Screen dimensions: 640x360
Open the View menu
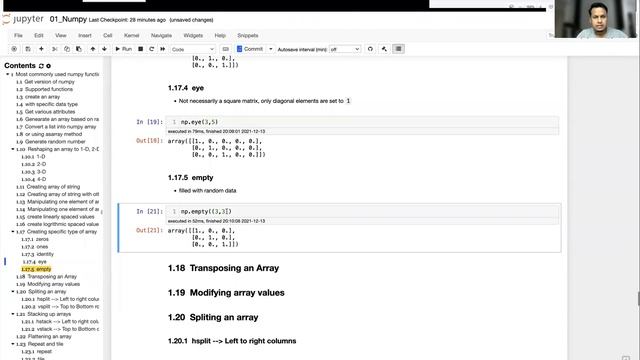pyautogui.click(x=60, y=36)
